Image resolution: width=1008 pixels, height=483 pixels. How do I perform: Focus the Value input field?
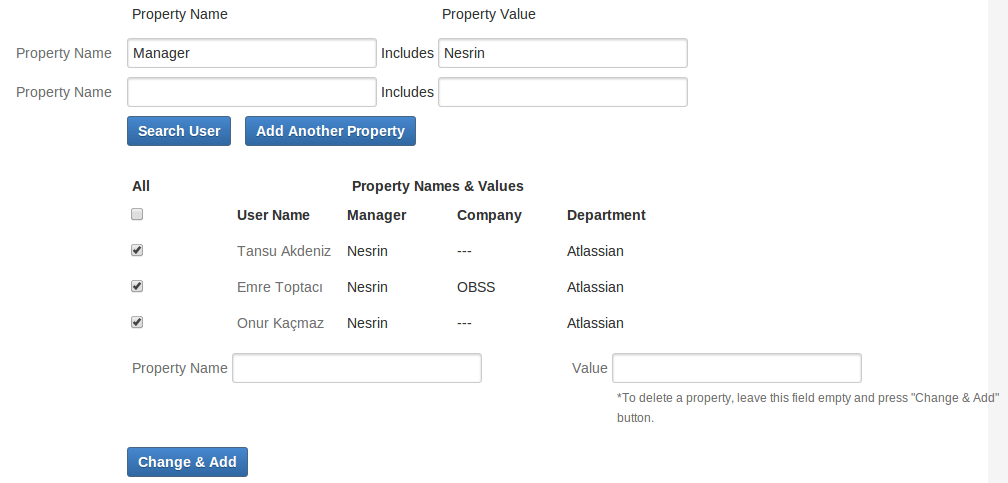tap(736, 368)
